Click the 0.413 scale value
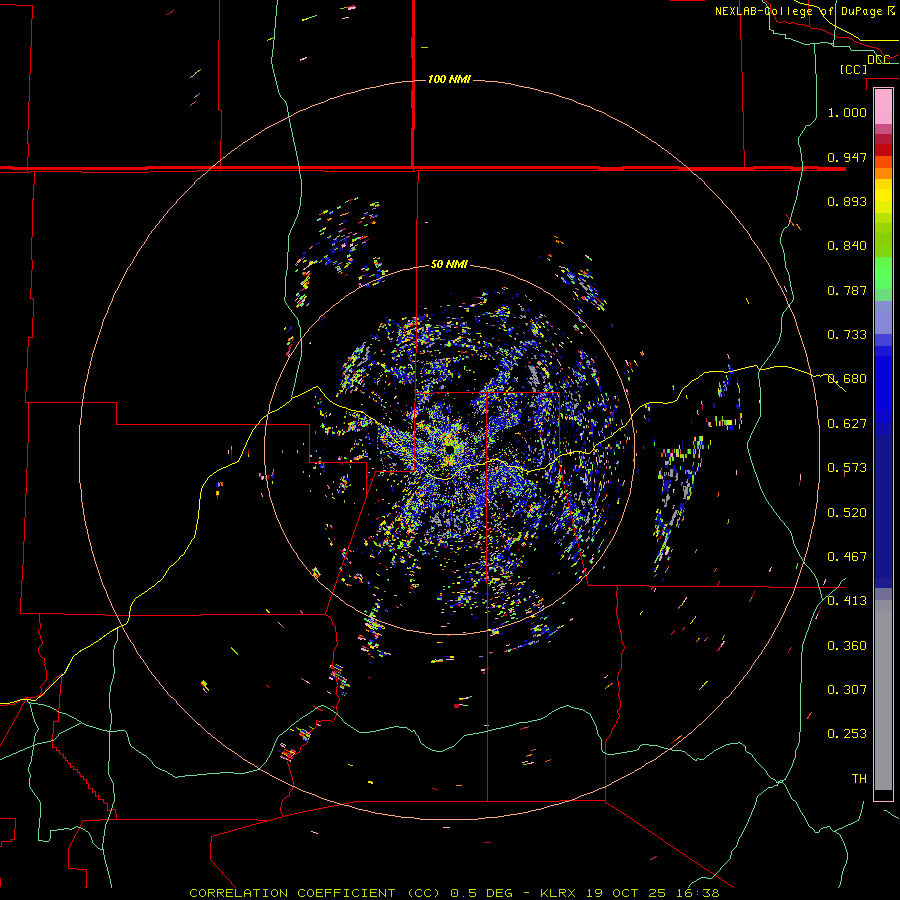Viewport: 900px width, 900px height. [x=847, y=600]
